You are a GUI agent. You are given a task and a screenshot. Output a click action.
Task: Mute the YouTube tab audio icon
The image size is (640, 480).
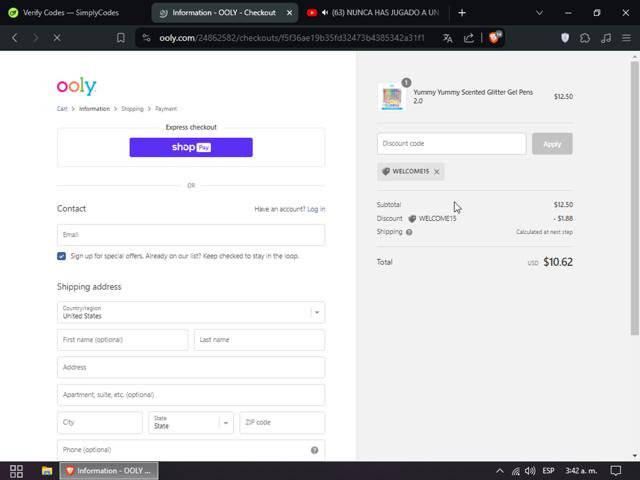click(325, 13)
